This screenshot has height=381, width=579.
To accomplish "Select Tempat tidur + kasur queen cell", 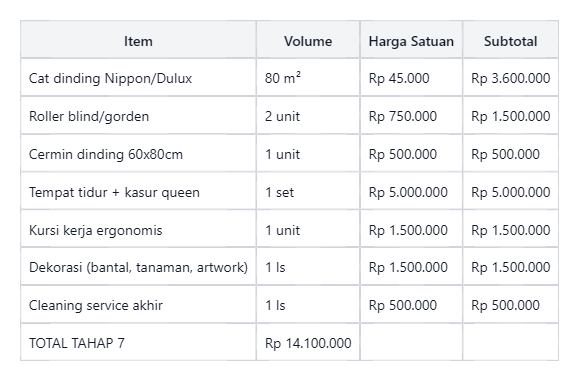I will tap(138, 192).
